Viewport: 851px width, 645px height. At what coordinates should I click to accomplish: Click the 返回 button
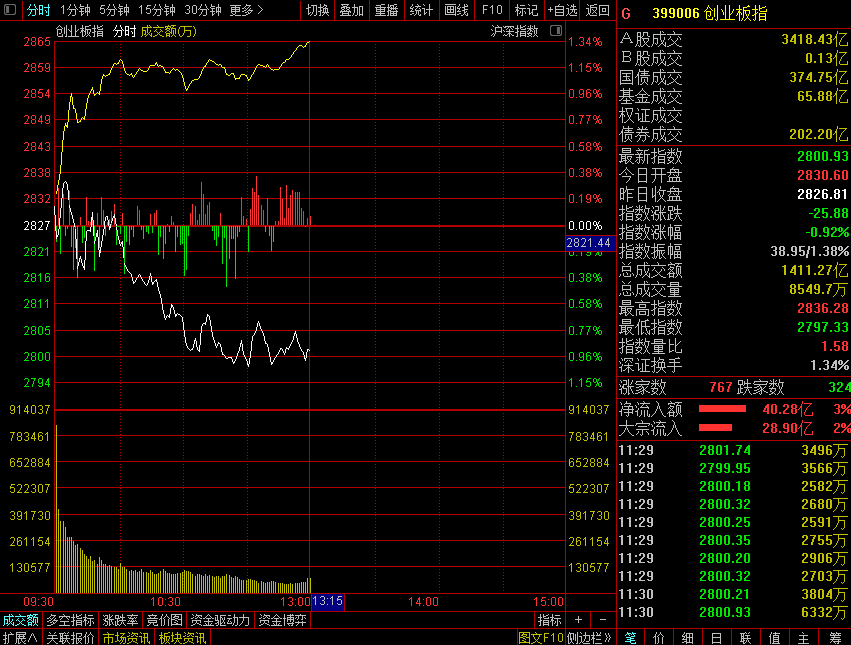pos(598,10)
